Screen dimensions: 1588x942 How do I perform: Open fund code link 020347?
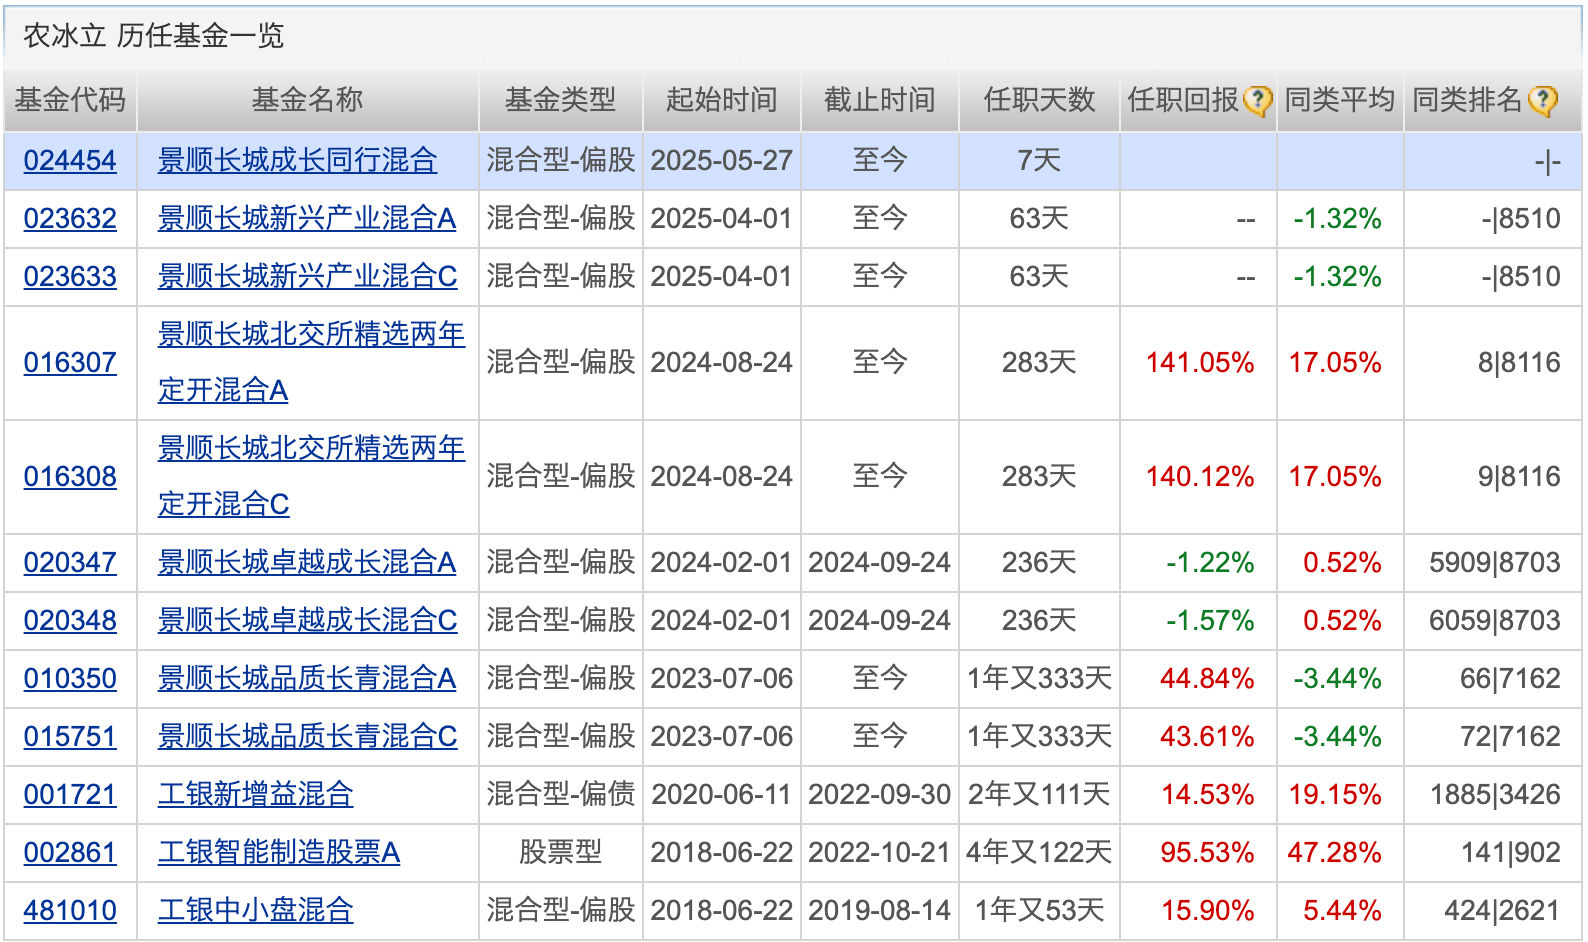point(70,563)
